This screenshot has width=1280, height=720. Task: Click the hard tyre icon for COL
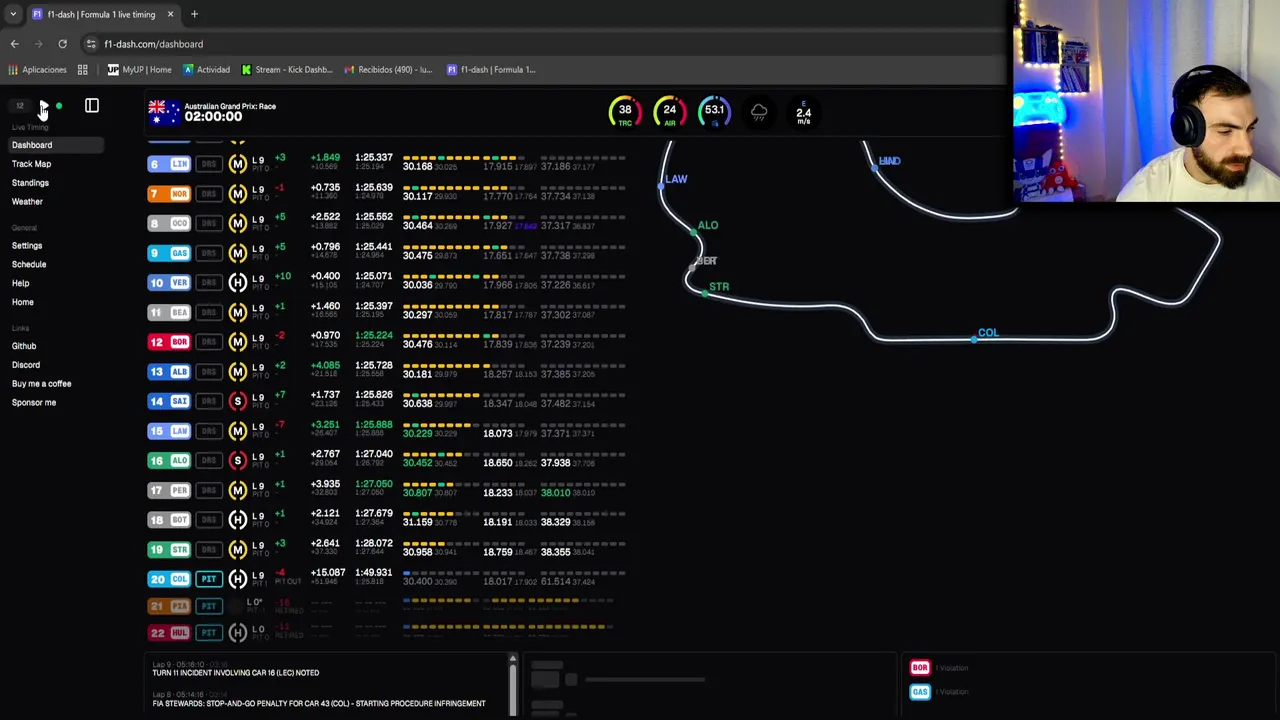[x=237, y=579]
